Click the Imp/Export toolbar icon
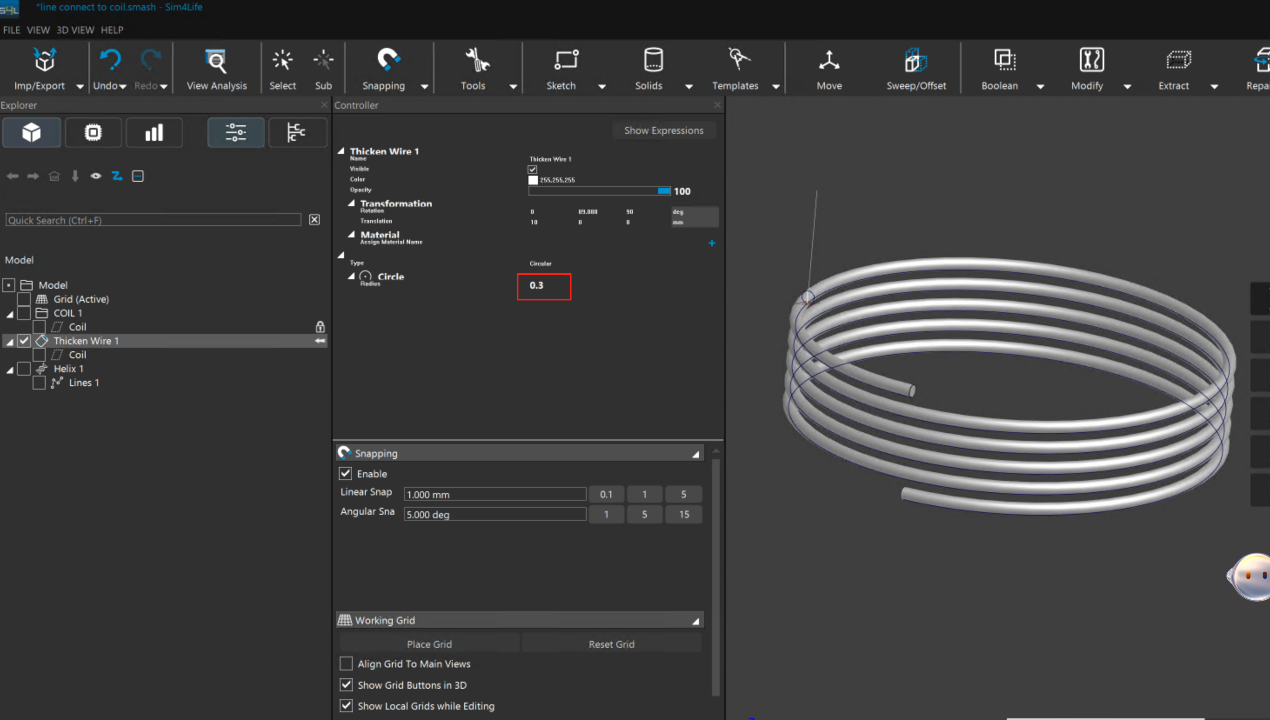The width and height of the screenshot is (1270, 720). click(x=44, y=61)
